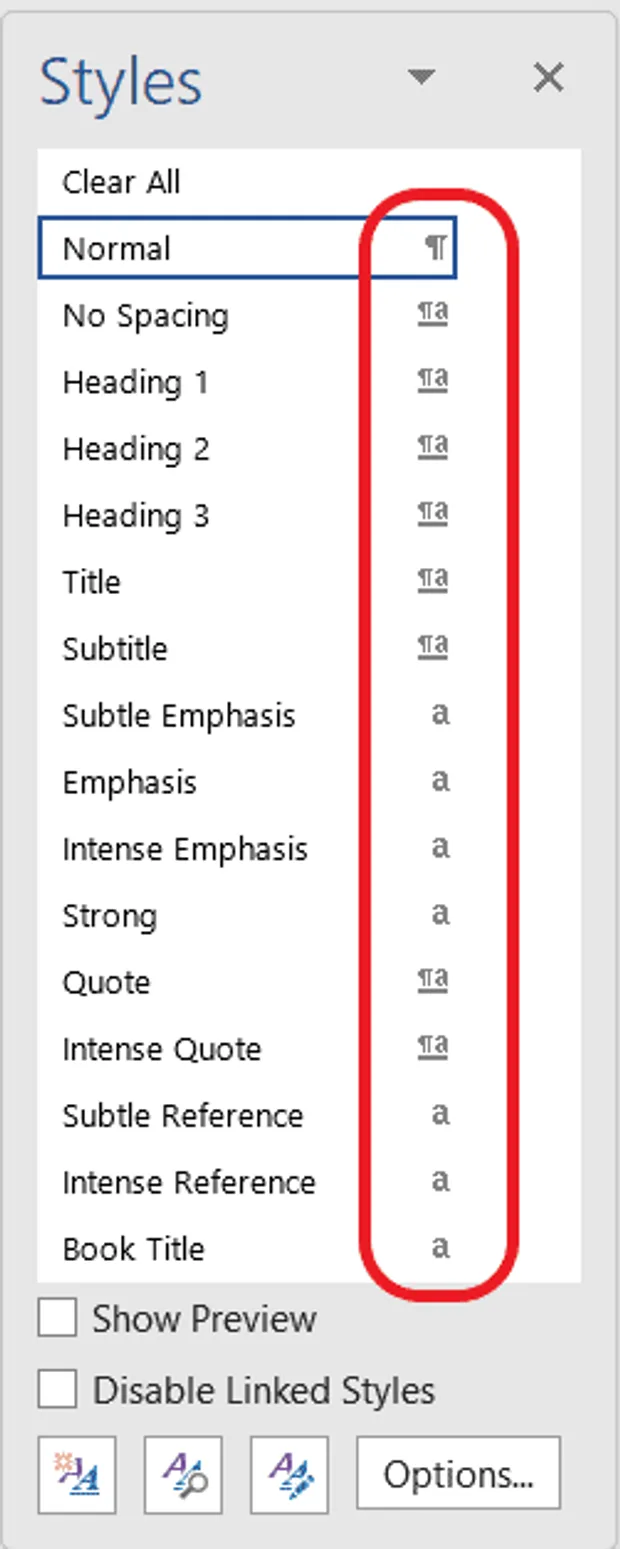The height and width of the screenshot is (1549, 620).
Task: Close the Styles pane
Action: (549, 77)
